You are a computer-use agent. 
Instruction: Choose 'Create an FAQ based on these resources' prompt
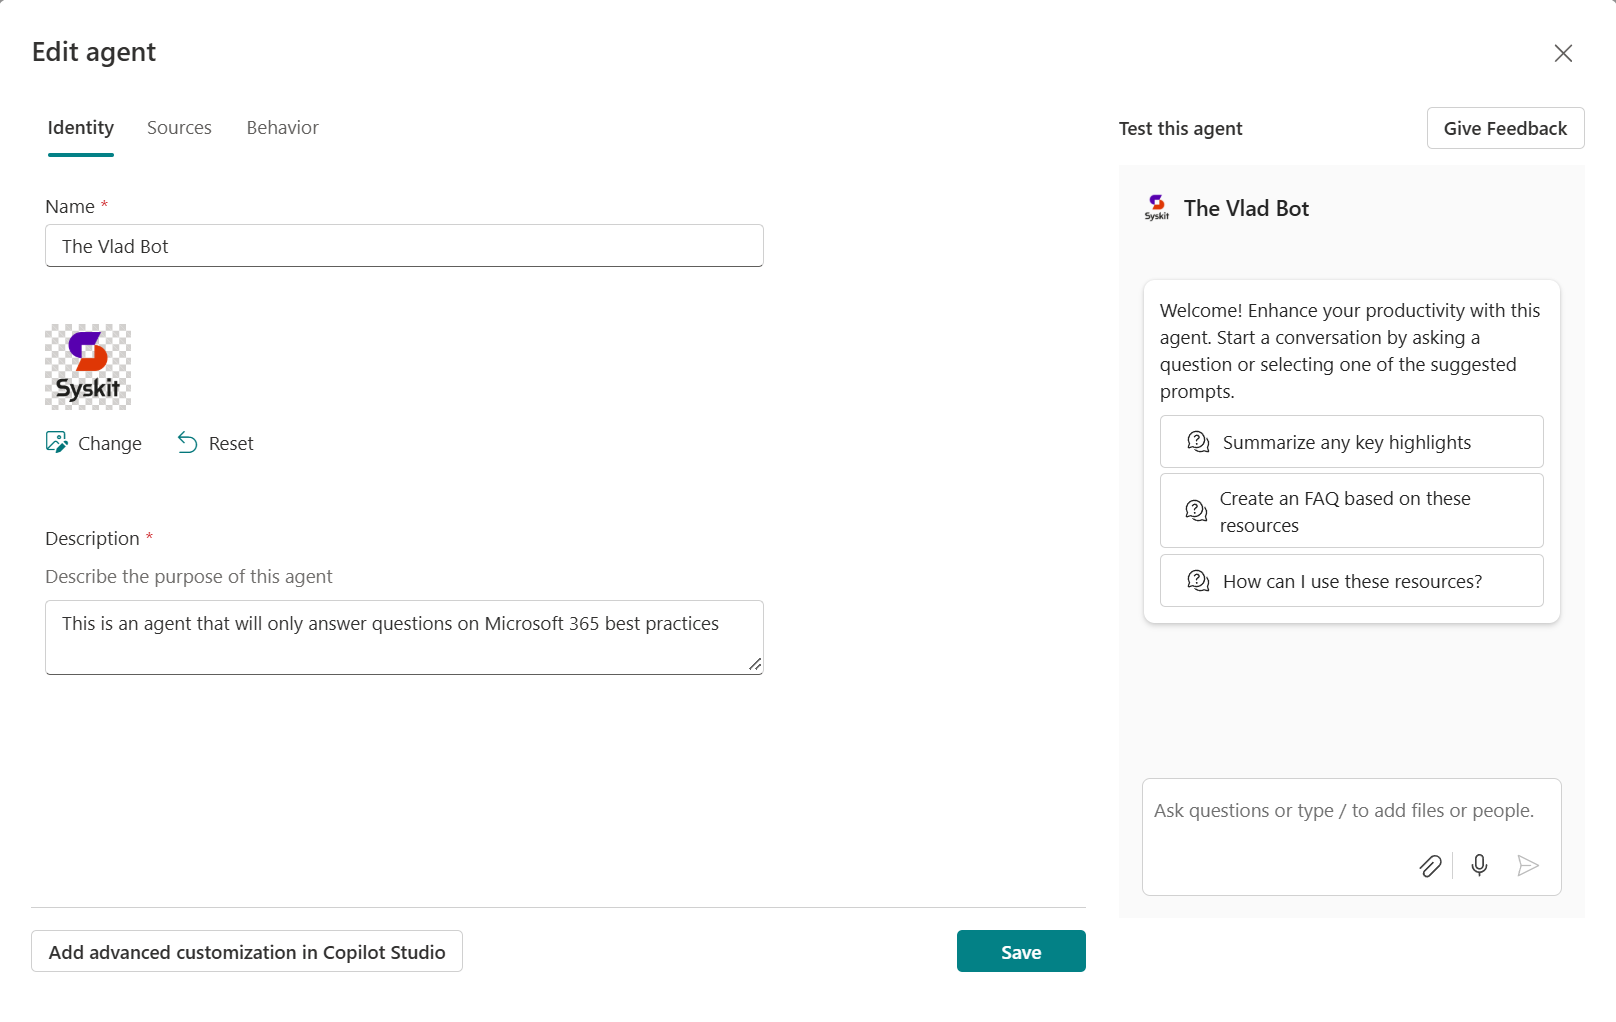tap(1350, 510)
